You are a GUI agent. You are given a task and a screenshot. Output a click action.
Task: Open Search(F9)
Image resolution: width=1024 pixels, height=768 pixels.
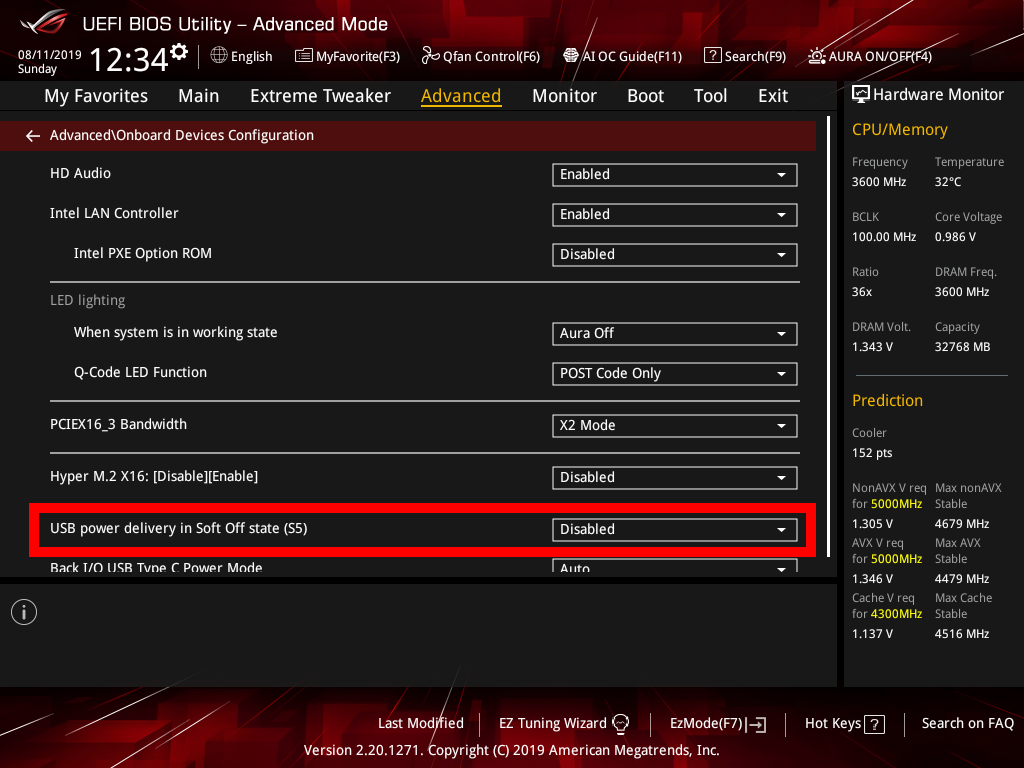[x=745, y=56]
